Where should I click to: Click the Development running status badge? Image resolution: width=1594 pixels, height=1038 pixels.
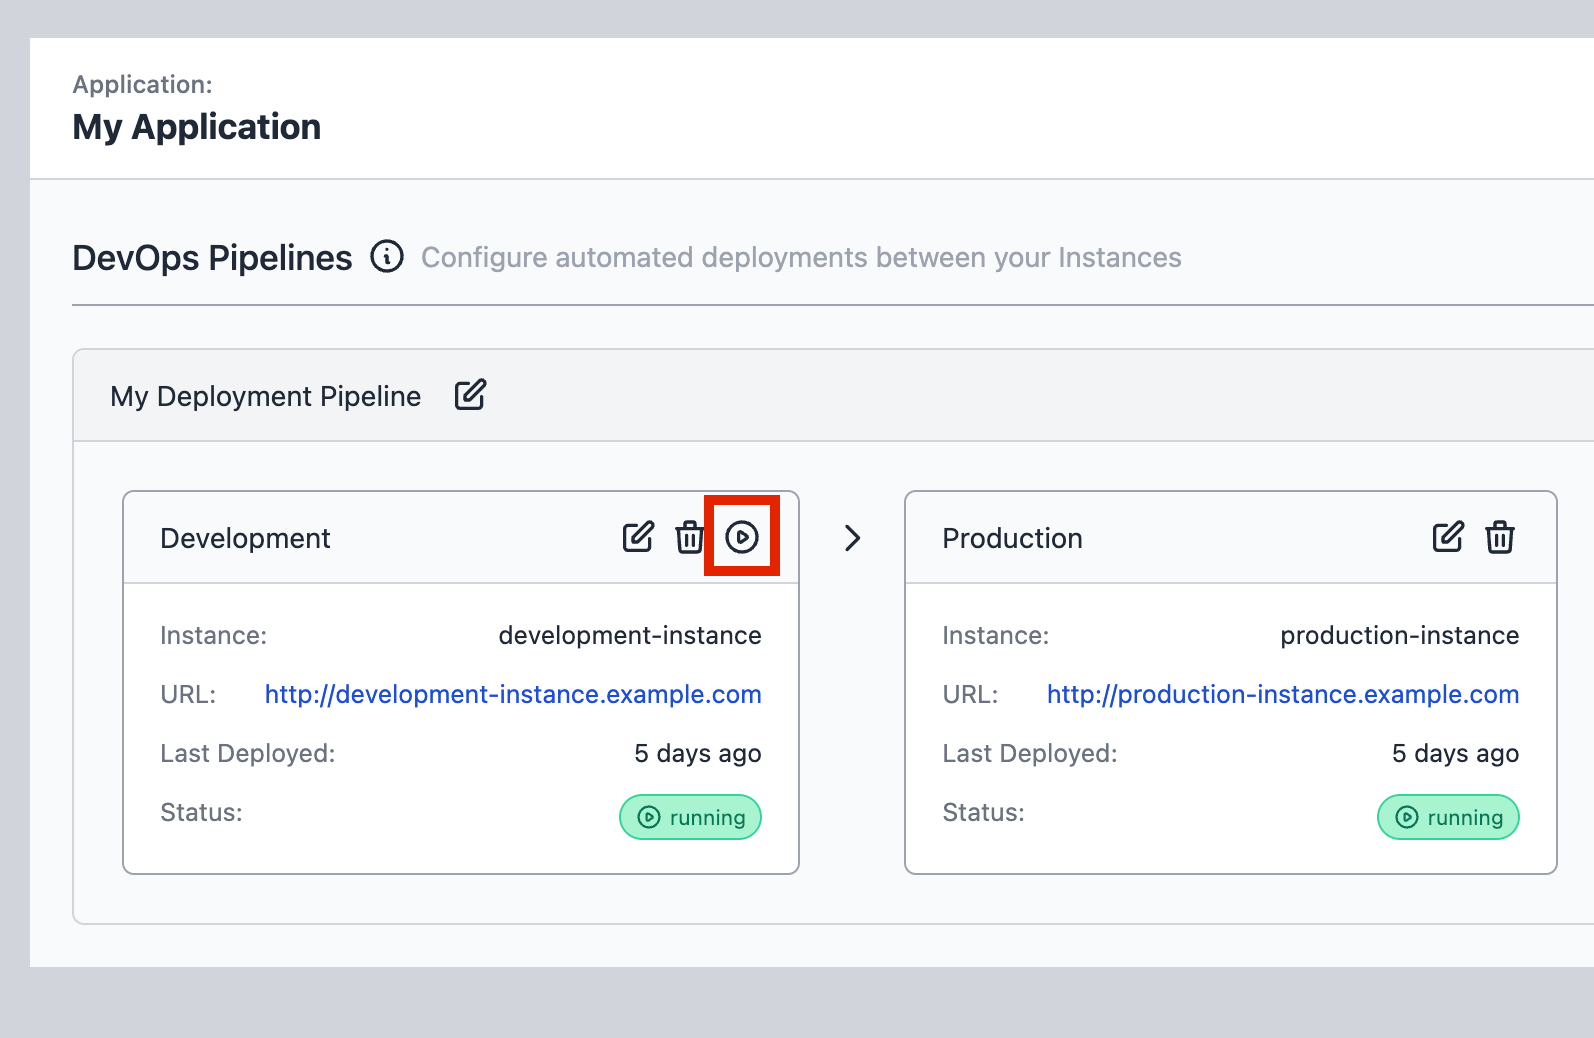690,818
